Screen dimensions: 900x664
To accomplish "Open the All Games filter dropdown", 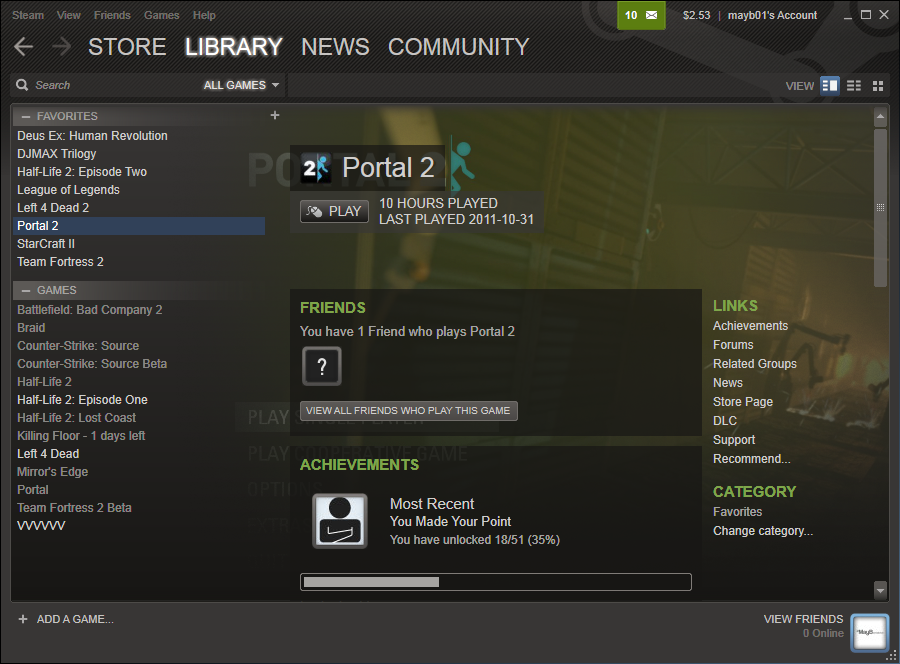I will click(x=241, y=86).
